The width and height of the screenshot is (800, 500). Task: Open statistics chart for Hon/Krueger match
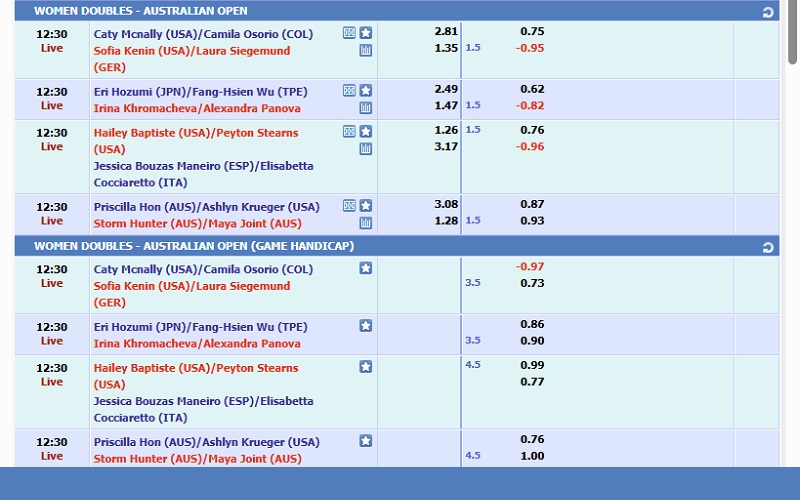[365, 223]
